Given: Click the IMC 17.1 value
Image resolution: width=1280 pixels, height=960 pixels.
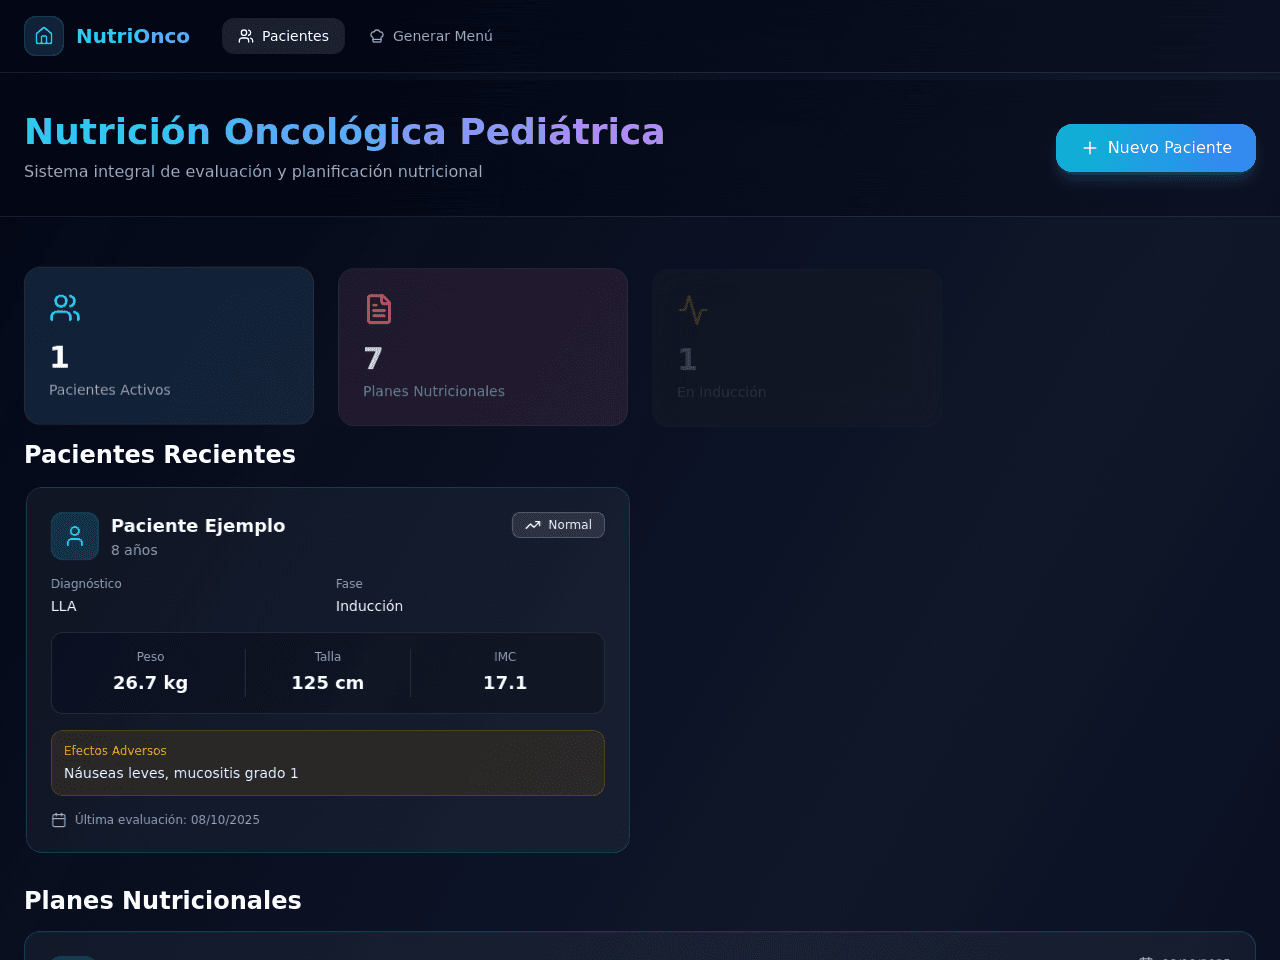Looking at the screenshot, I should click(505, 683).
